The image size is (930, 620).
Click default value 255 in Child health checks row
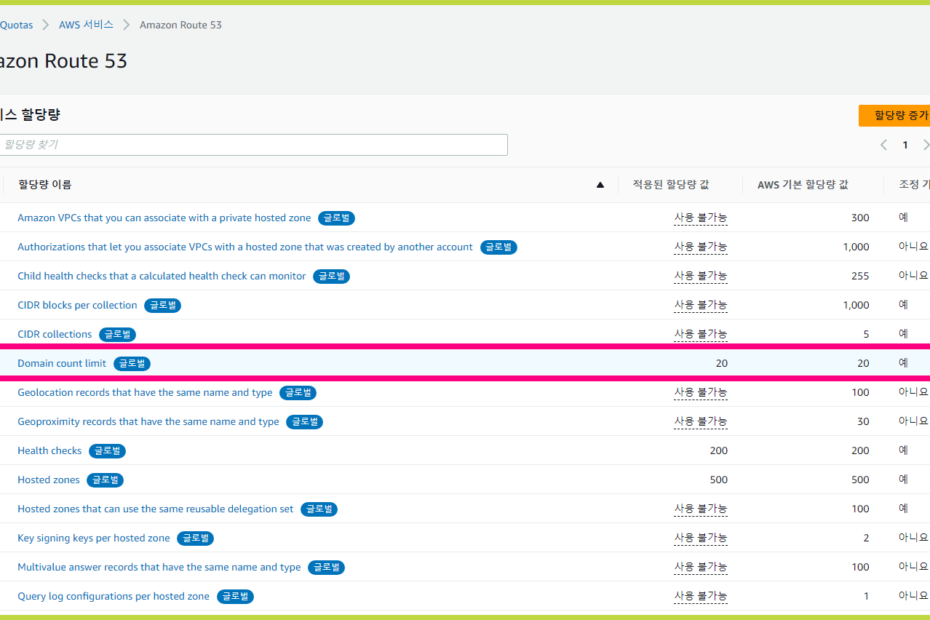click(860, 276)
